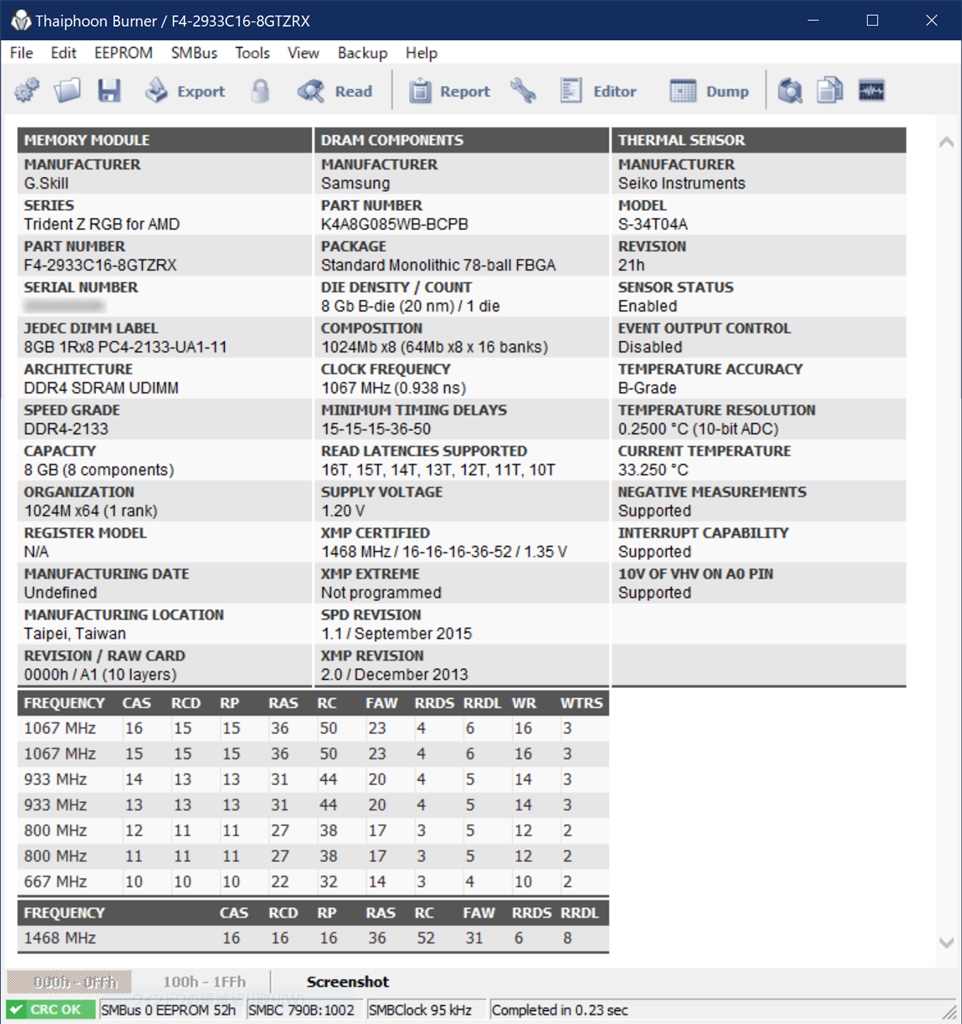Open the Help menu
Screen dimensions: 962x1024
pos(421,53)
